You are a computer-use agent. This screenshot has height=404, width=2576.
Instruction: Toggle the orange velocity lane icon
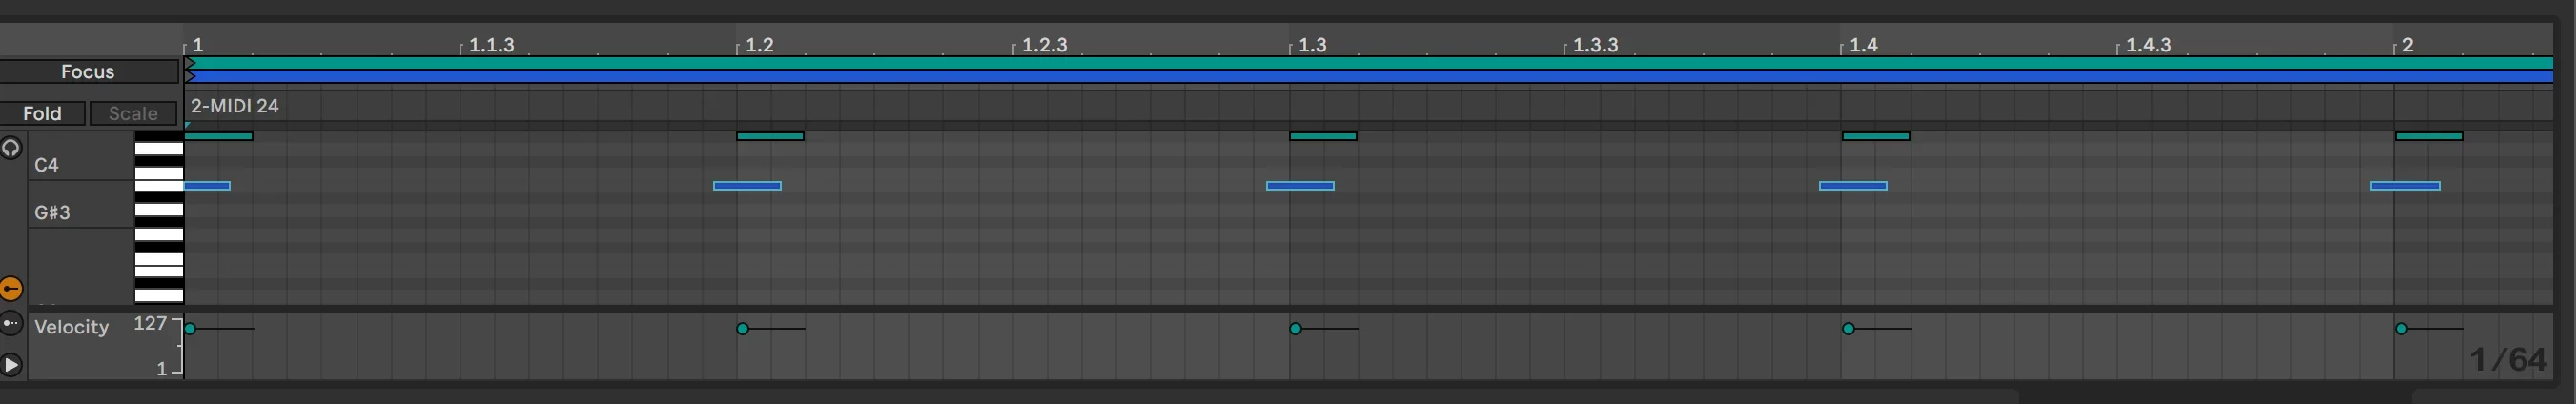11,289
